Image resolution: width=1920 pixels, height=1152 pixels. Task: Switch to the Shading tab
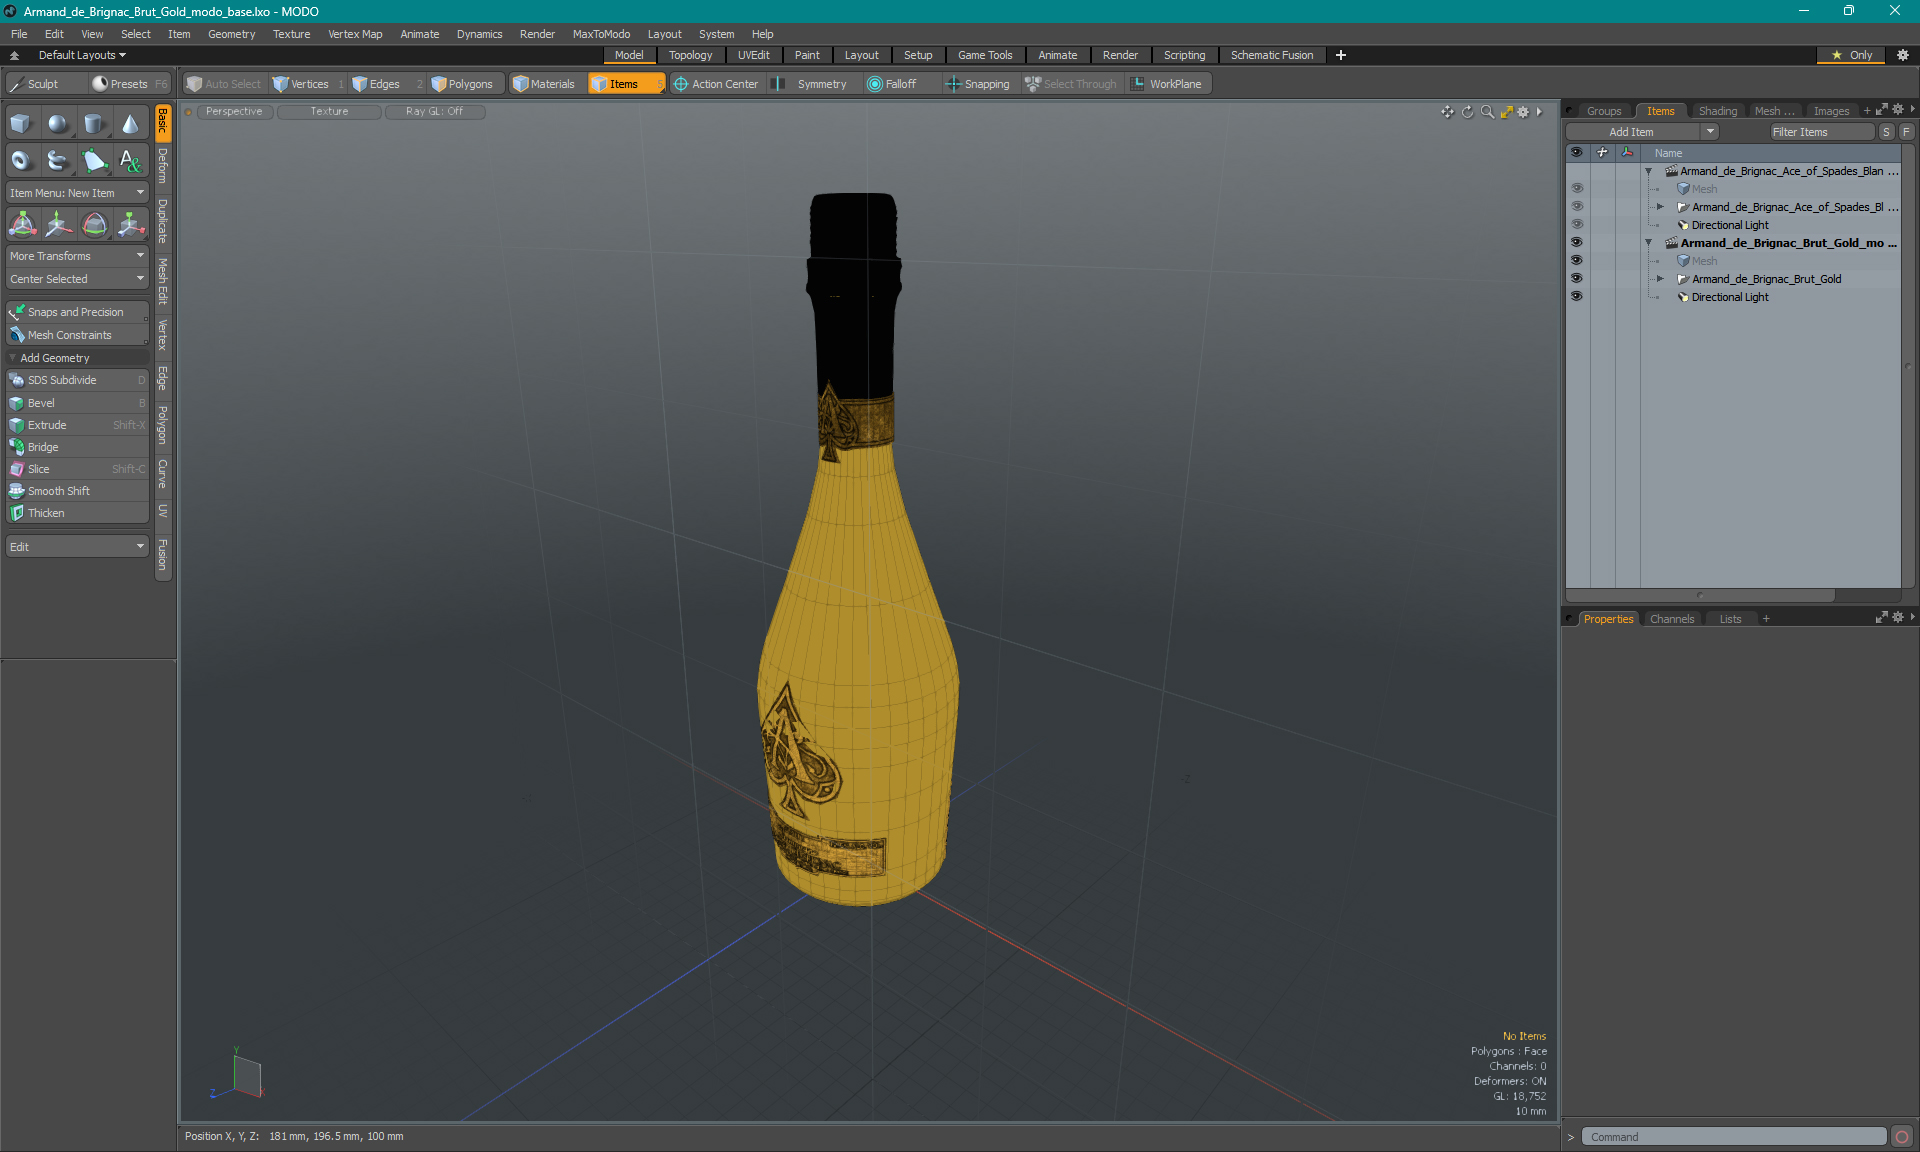1717,111
